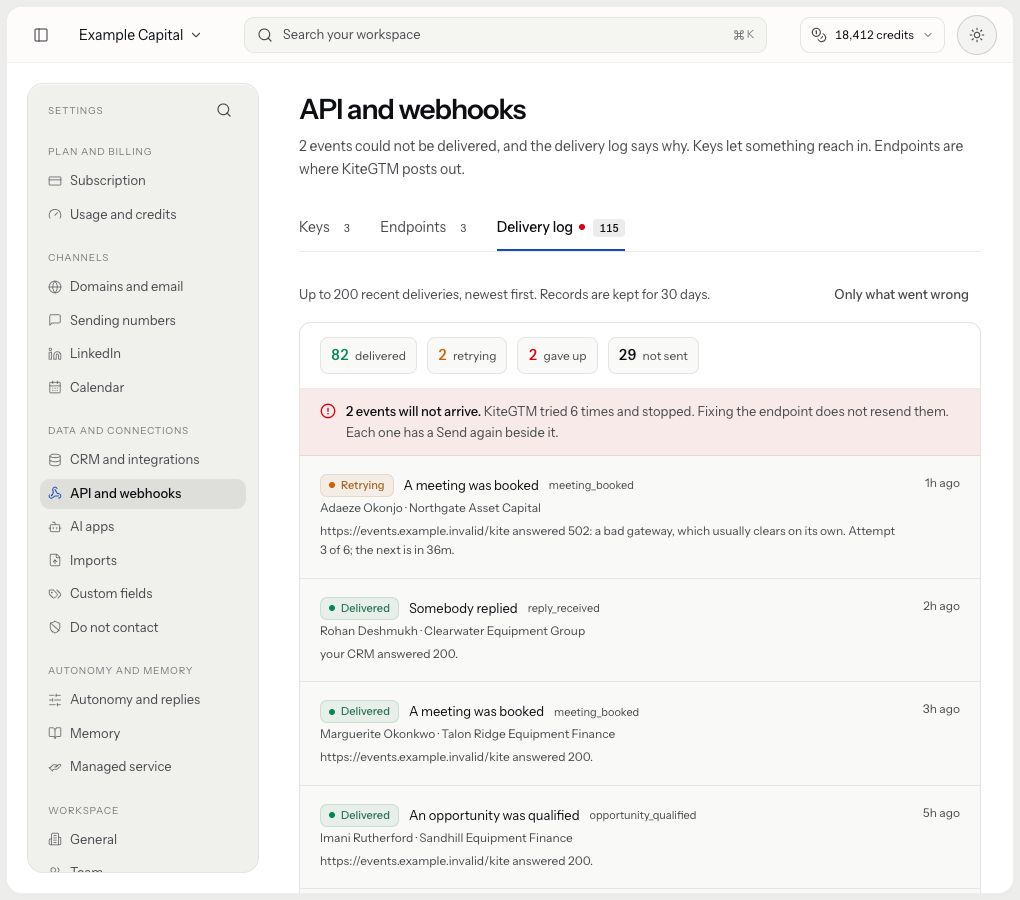Open Memory settings
Viewport: 1020px width, 900px height.
point(143,734)
